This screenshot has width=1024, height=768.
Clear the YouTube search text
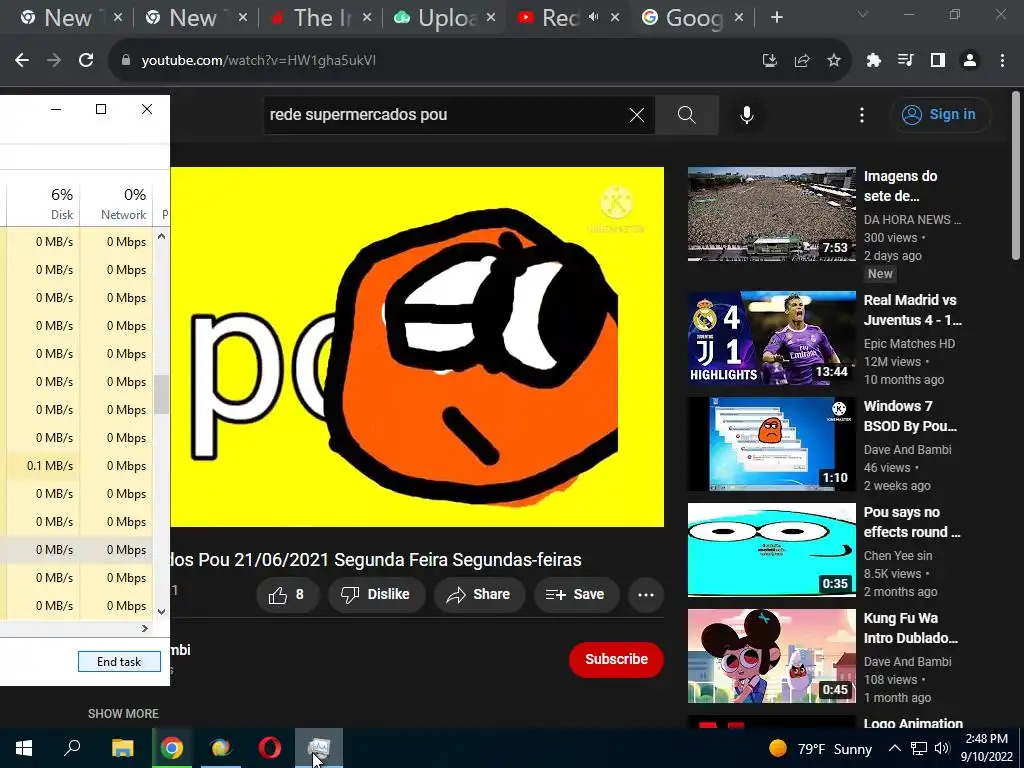click(637, 115)
